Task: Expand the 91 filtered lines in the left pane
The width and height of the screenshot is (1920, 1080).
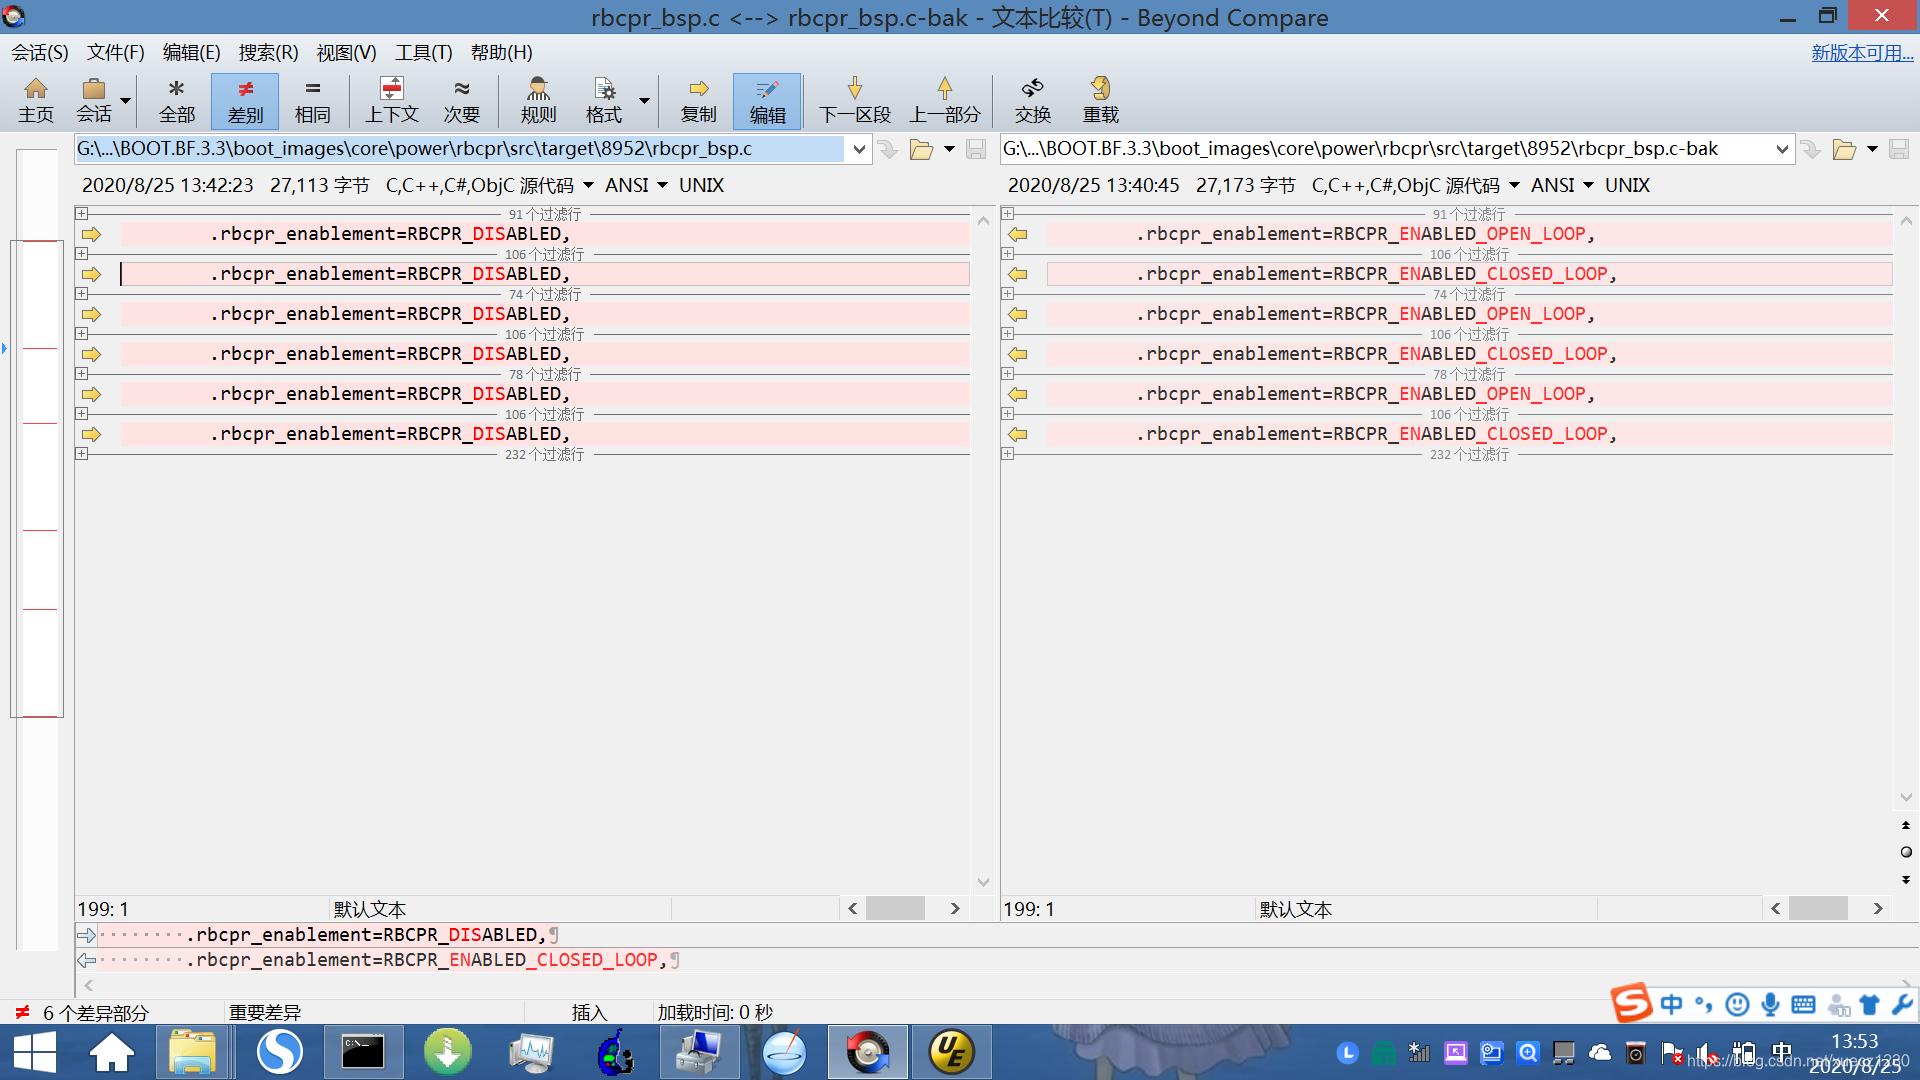Action: click(x=82, y=214)
